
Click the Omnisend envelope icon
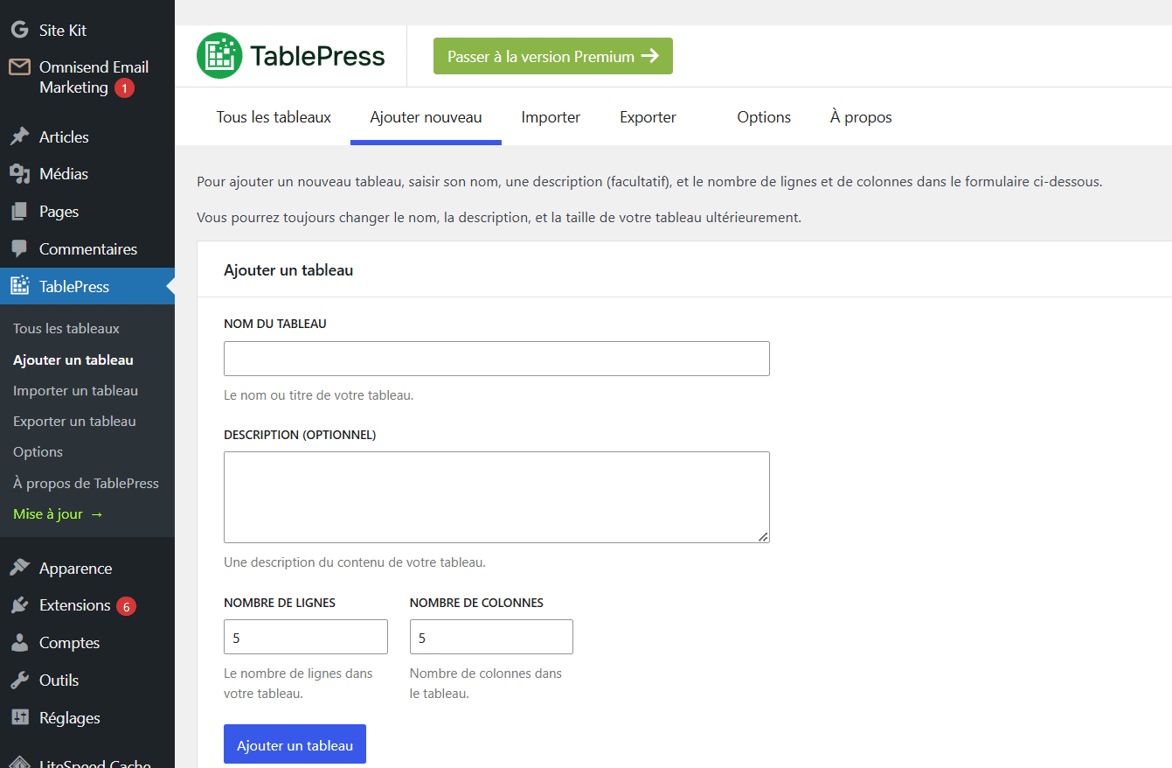(19, 67)
